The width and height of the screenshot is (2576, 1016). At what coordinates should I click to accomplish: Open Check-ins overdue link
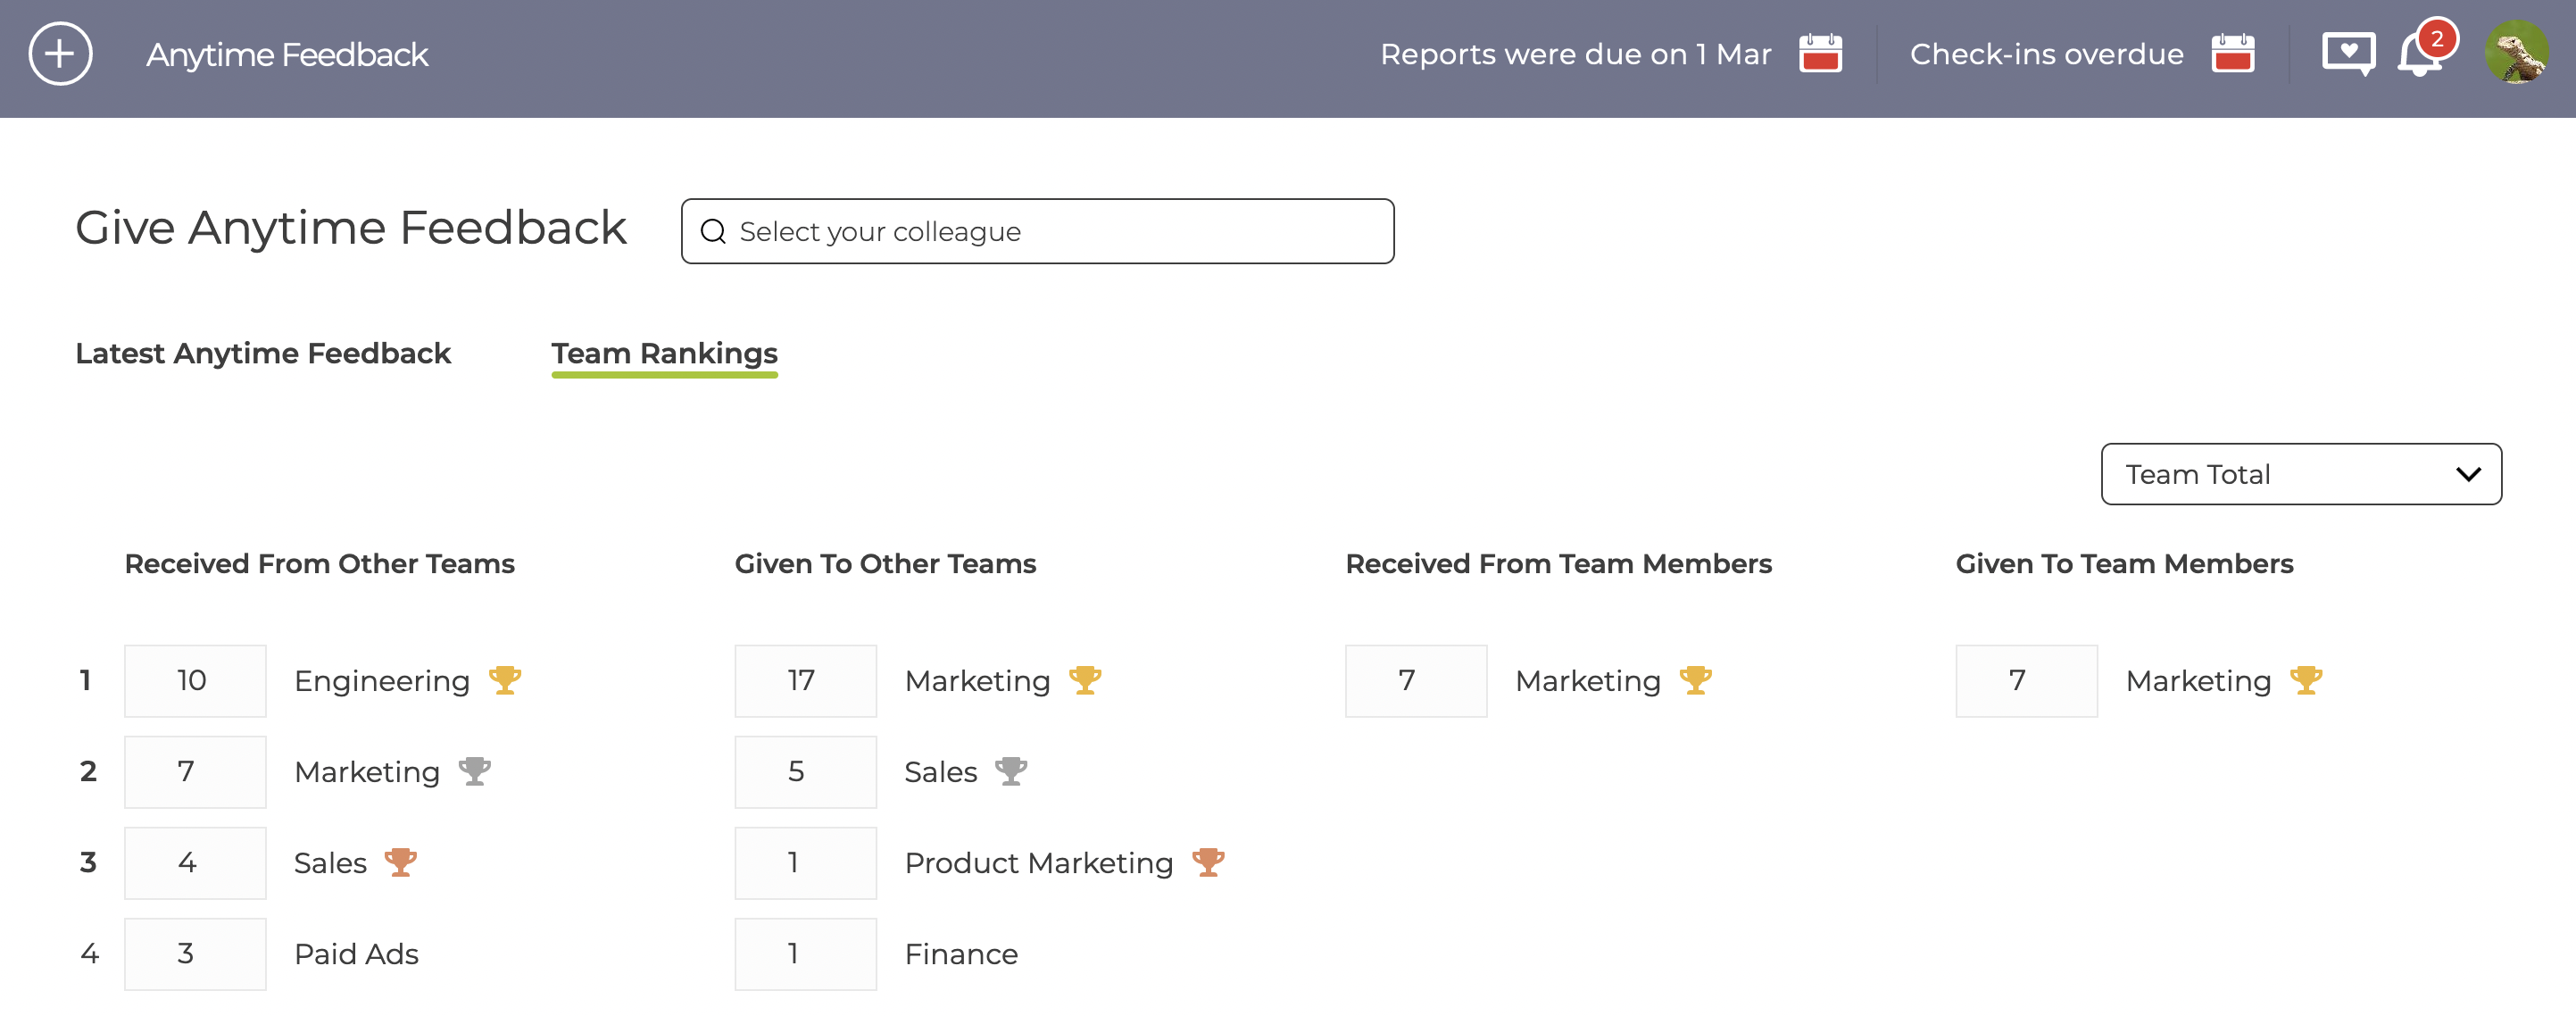(2046, 54)
